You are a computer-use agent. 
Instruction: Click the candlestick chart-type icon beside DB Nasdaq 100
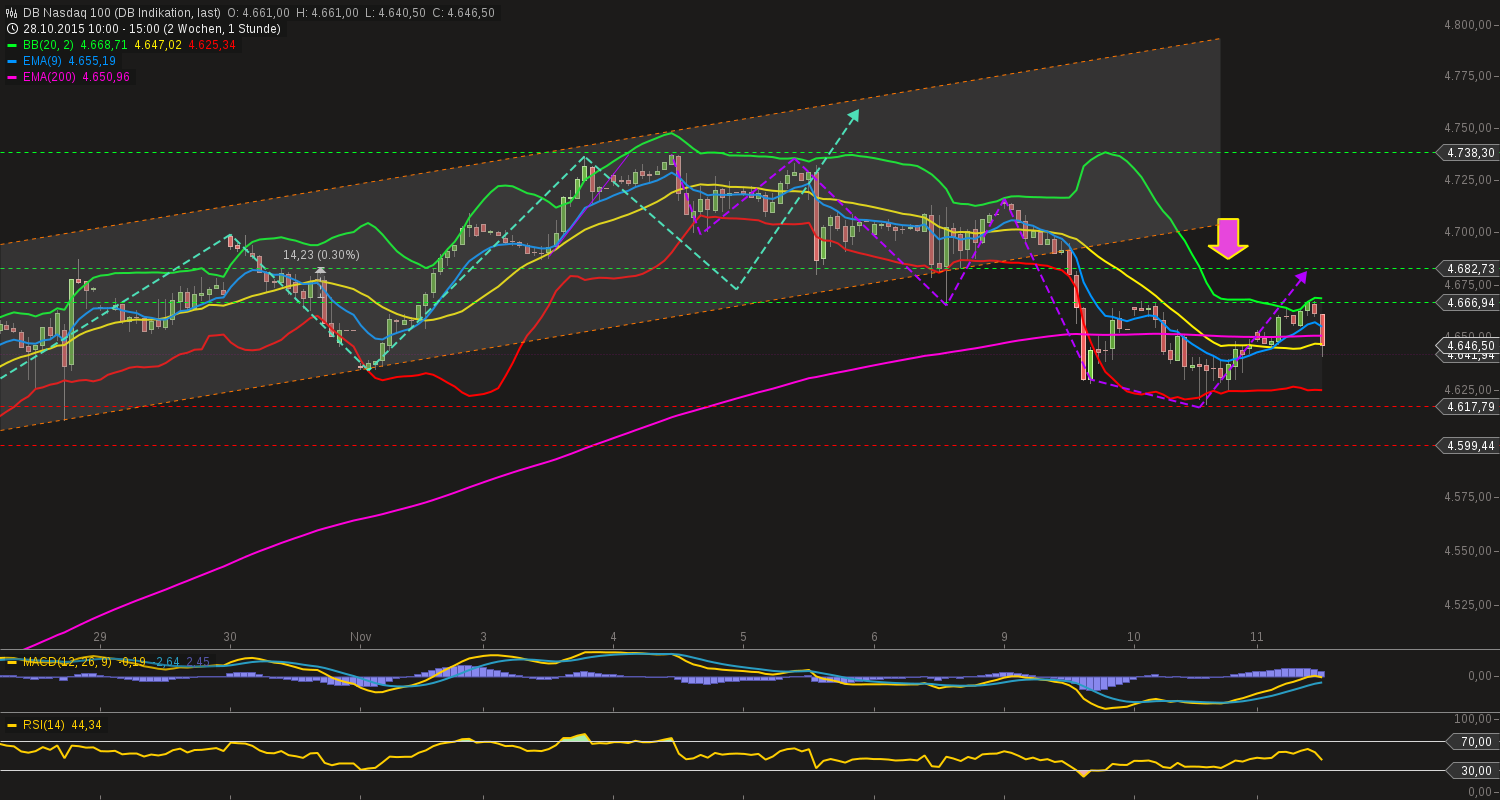[12, 13]
